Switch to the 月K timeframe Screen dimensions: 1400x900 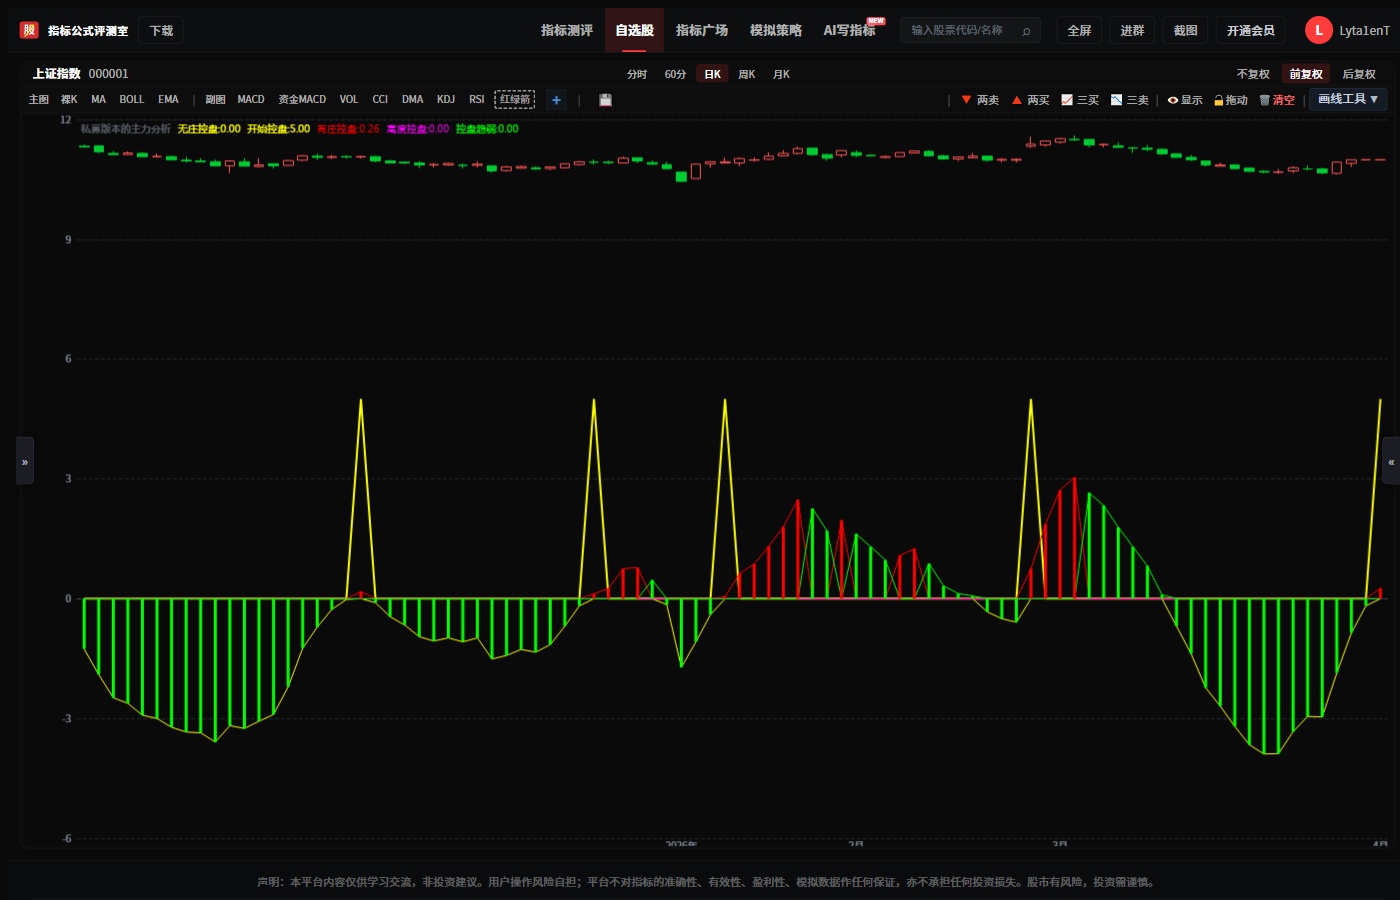[781, 74]
